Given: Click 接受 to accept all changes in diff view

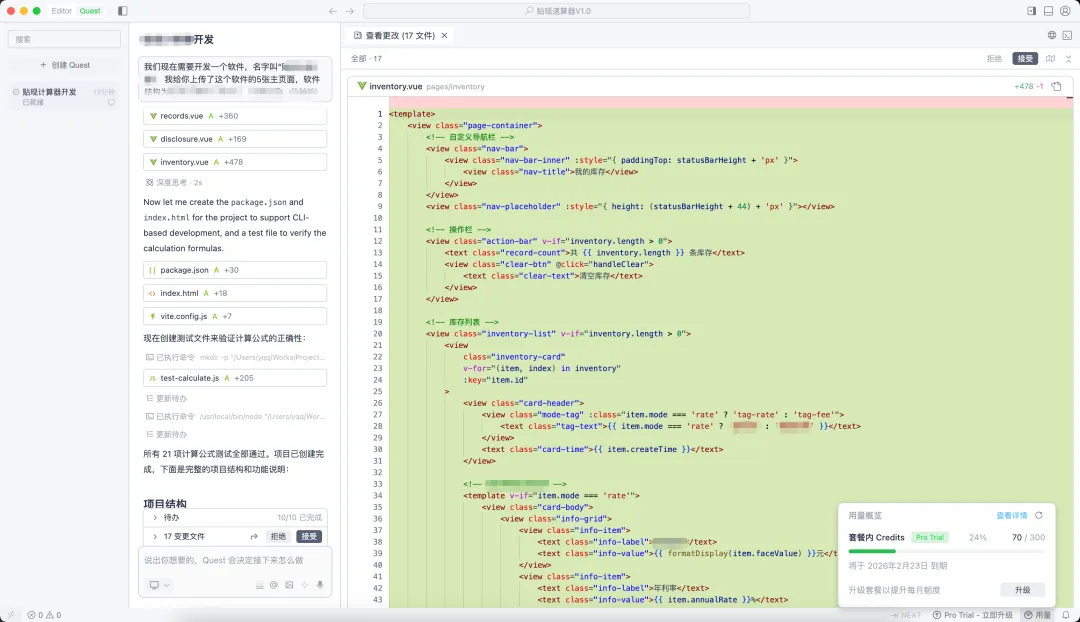Looking at the screenshot, I should (1025, 59).
